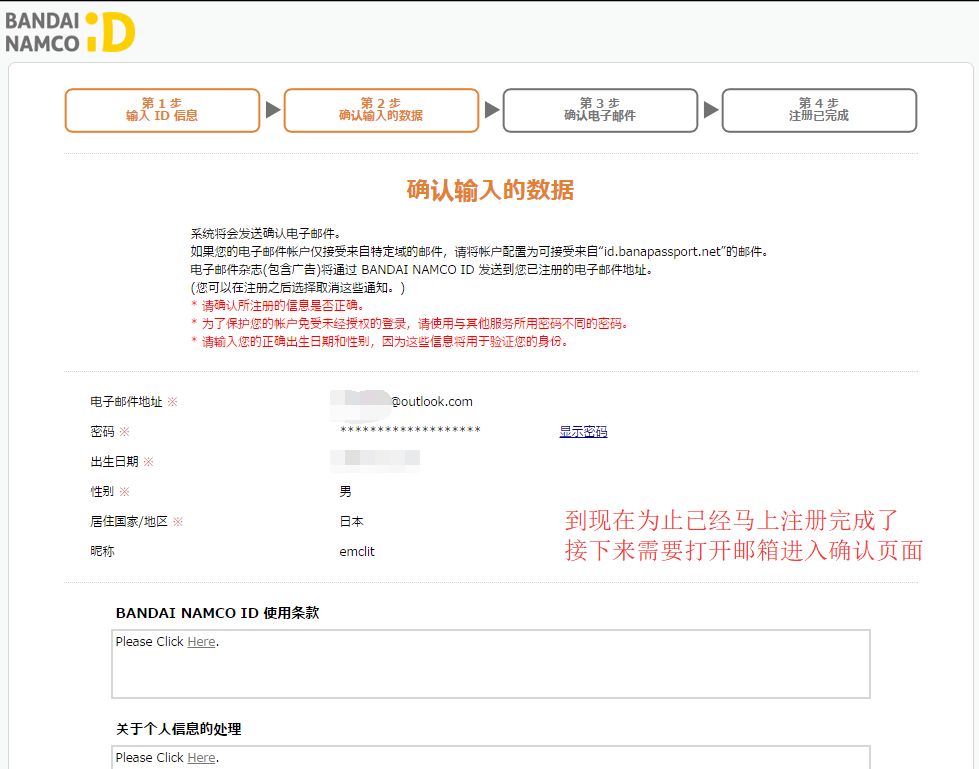Click the BANDAI NAMCO ID 使用条款 heading

(217, 613)
